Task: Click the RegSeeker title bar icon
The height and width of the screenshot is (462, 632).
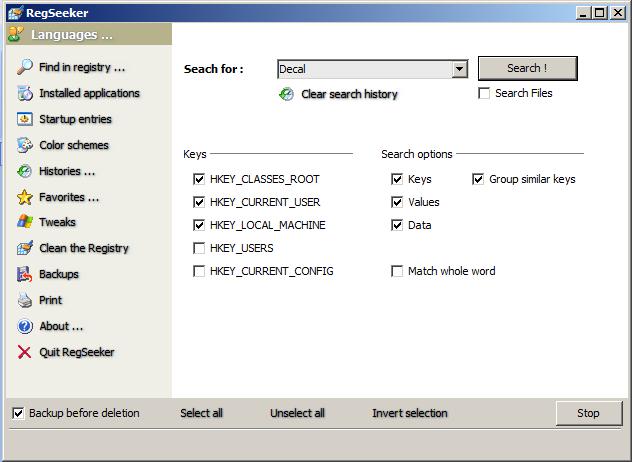Action: pyautogui.click(x=15, y=13)
